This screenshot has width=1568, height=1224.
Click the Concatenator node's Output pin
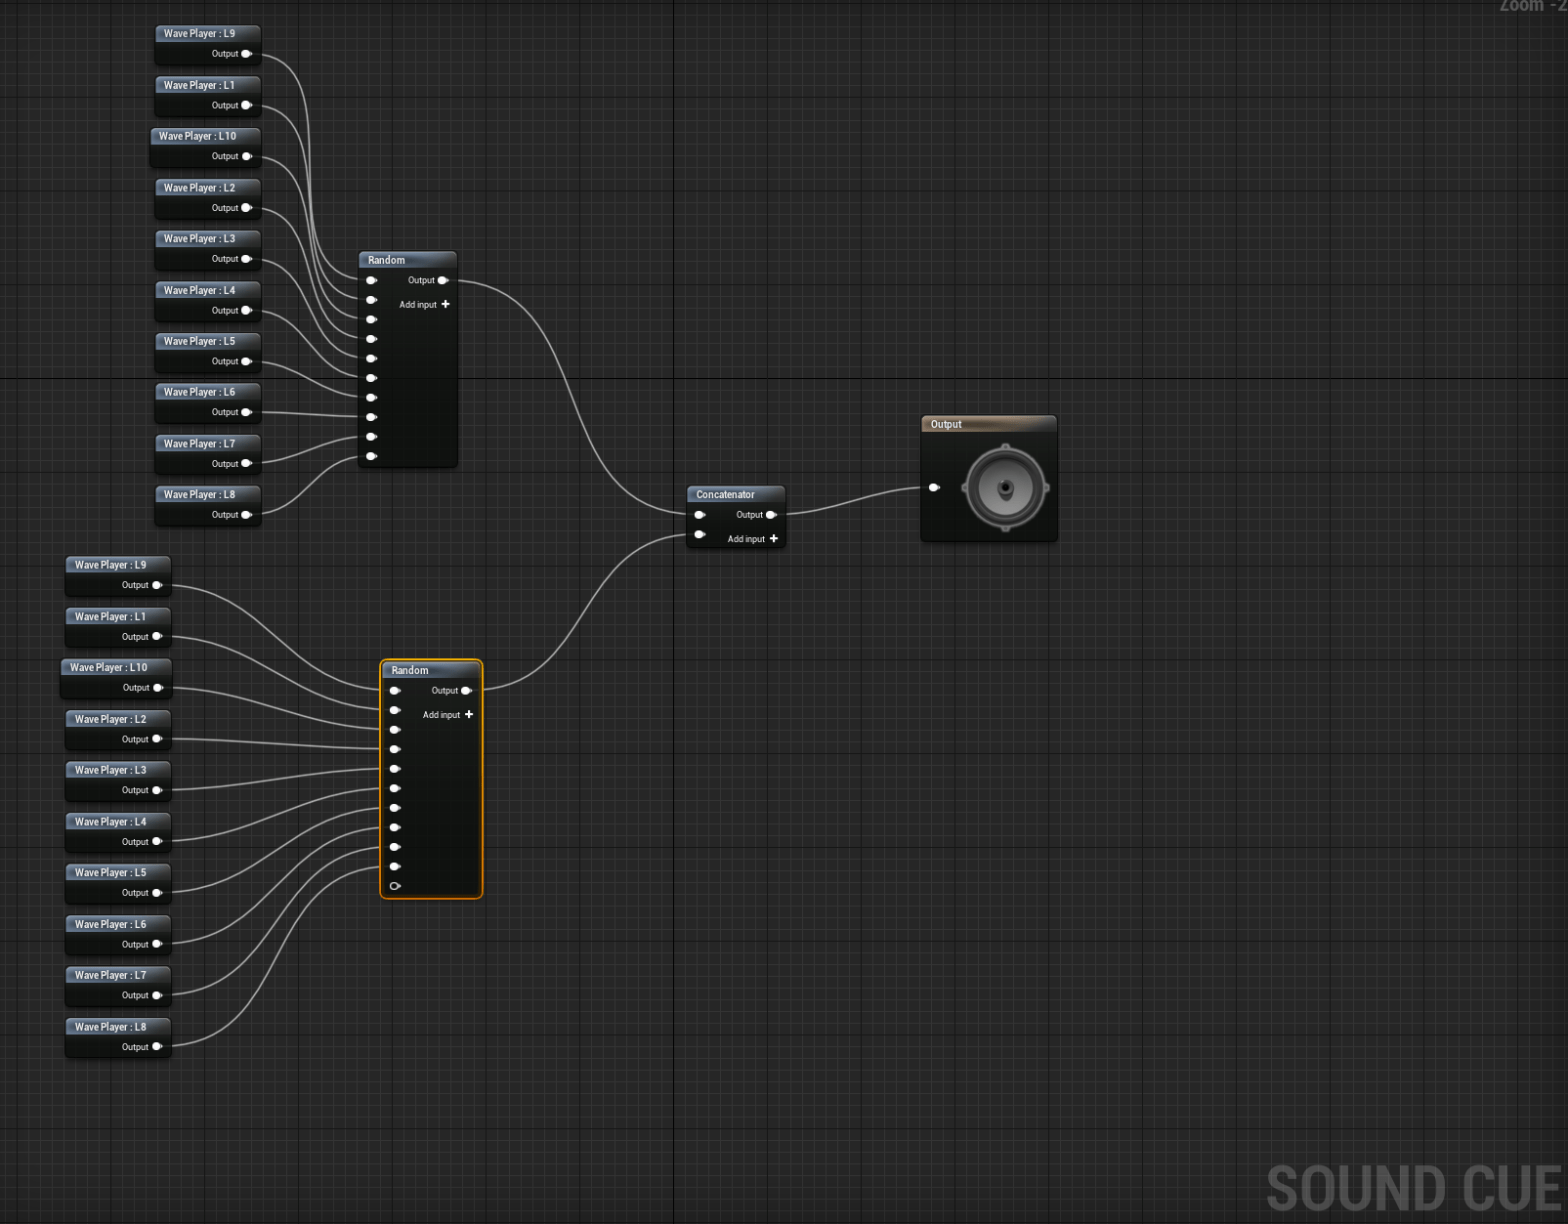(771, 515)
